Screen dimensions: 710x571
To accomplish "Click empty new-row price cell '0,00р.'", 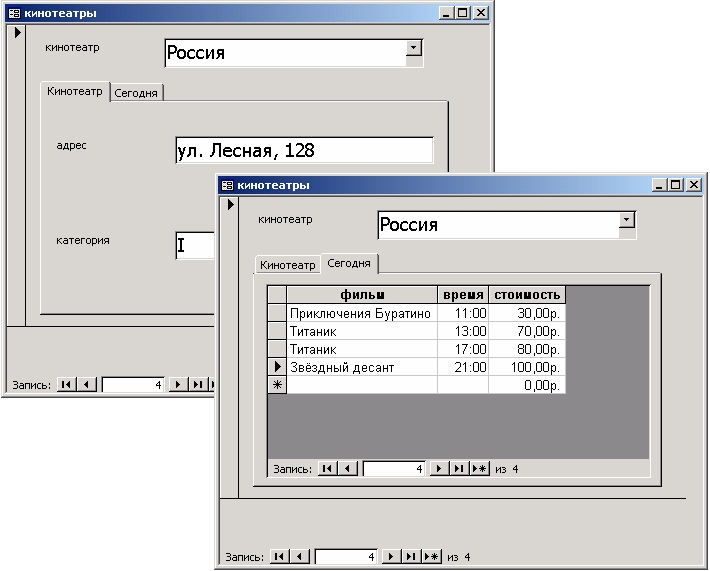I will (x=527, y=385).
